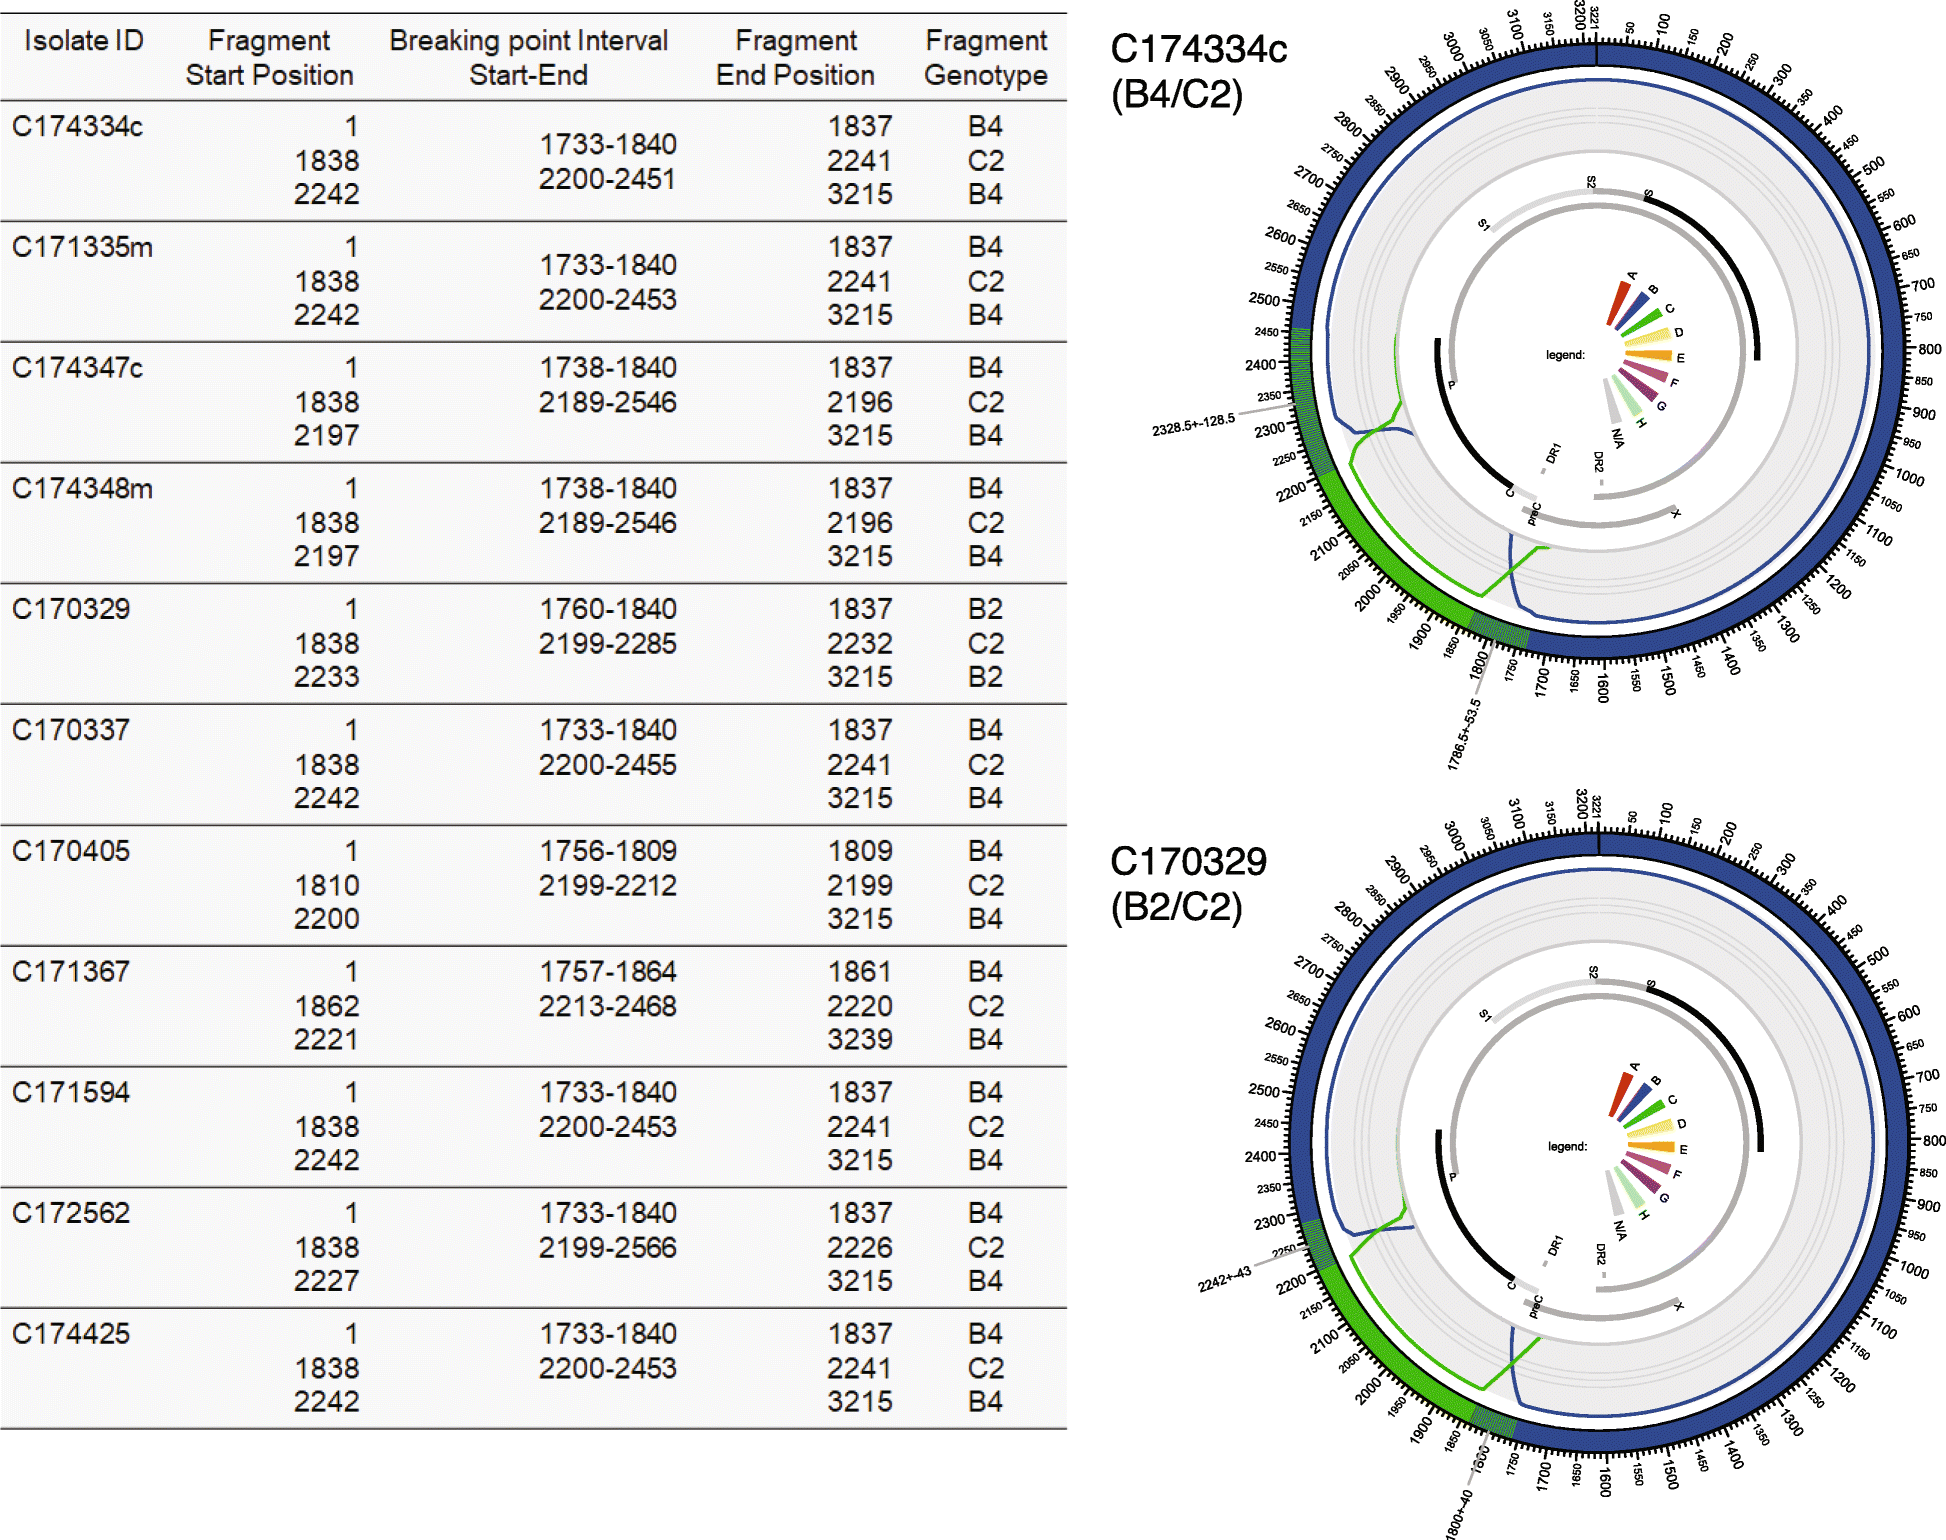Select isolate C170329 in the table
Screen dimensions: 1946x1540
click(x=71, y=609)
